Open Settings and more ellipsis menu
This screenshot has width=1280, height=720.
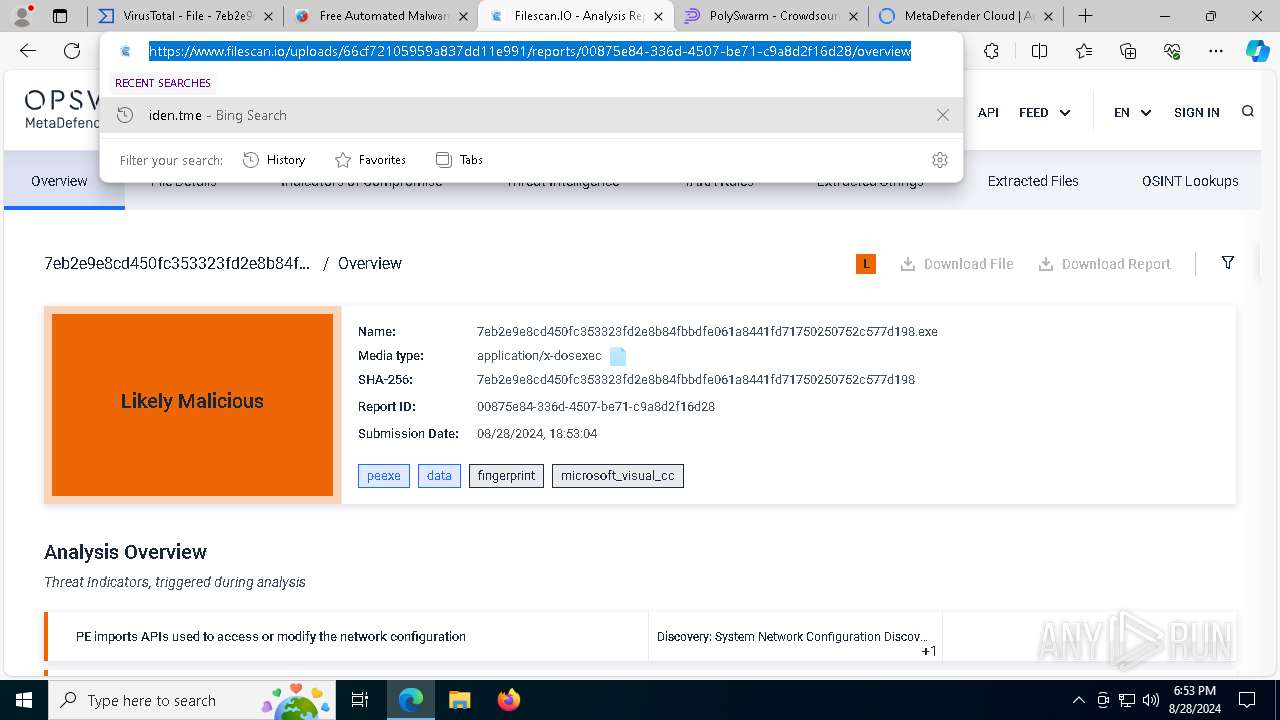1216,51
